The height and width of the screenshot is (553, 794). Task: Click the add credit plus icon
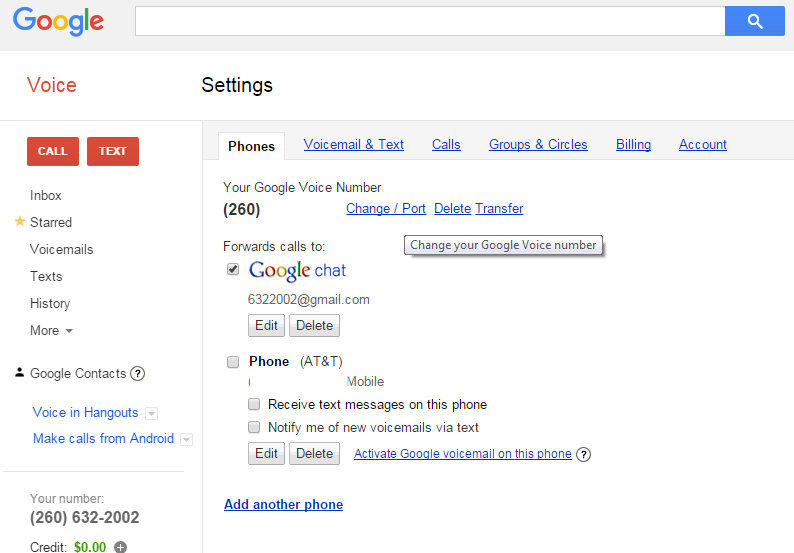point(121,547)
